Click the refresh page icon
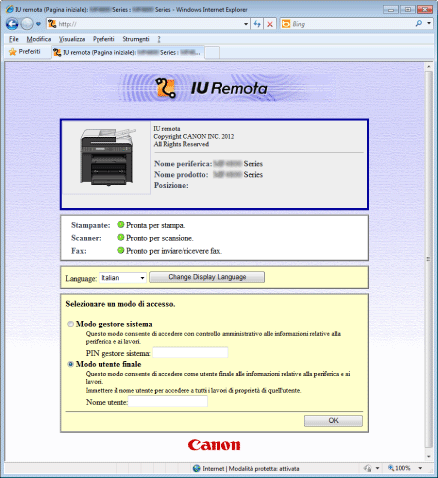 [x=257, y=24]
